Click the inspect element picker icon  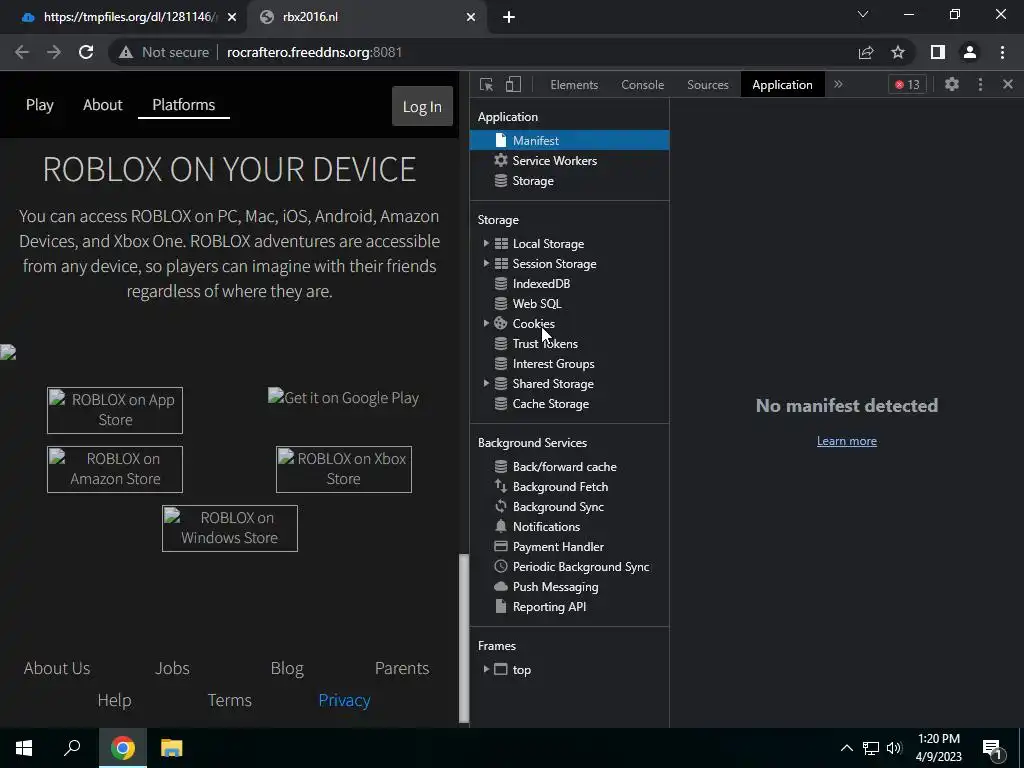(486, 84)
